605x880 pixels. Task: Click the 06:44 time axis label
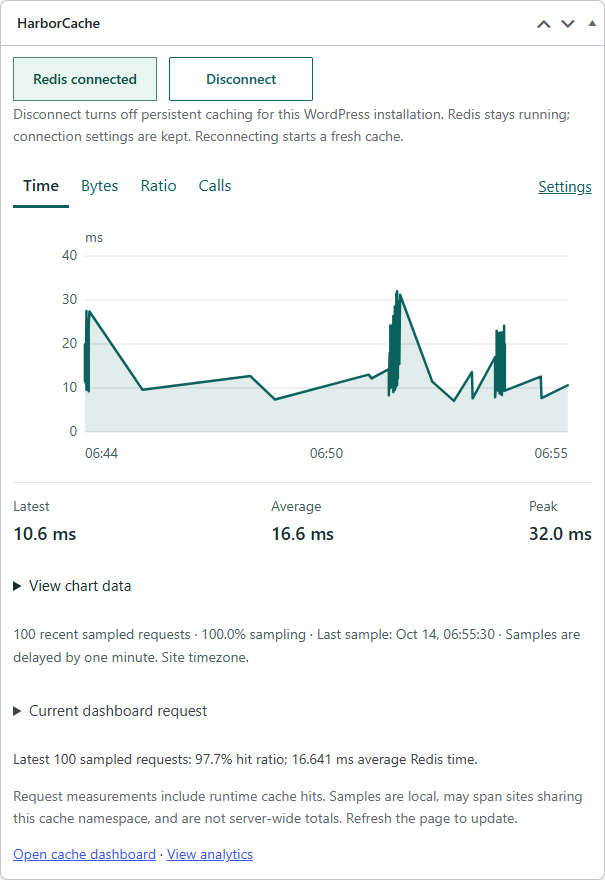click(102, 453)
